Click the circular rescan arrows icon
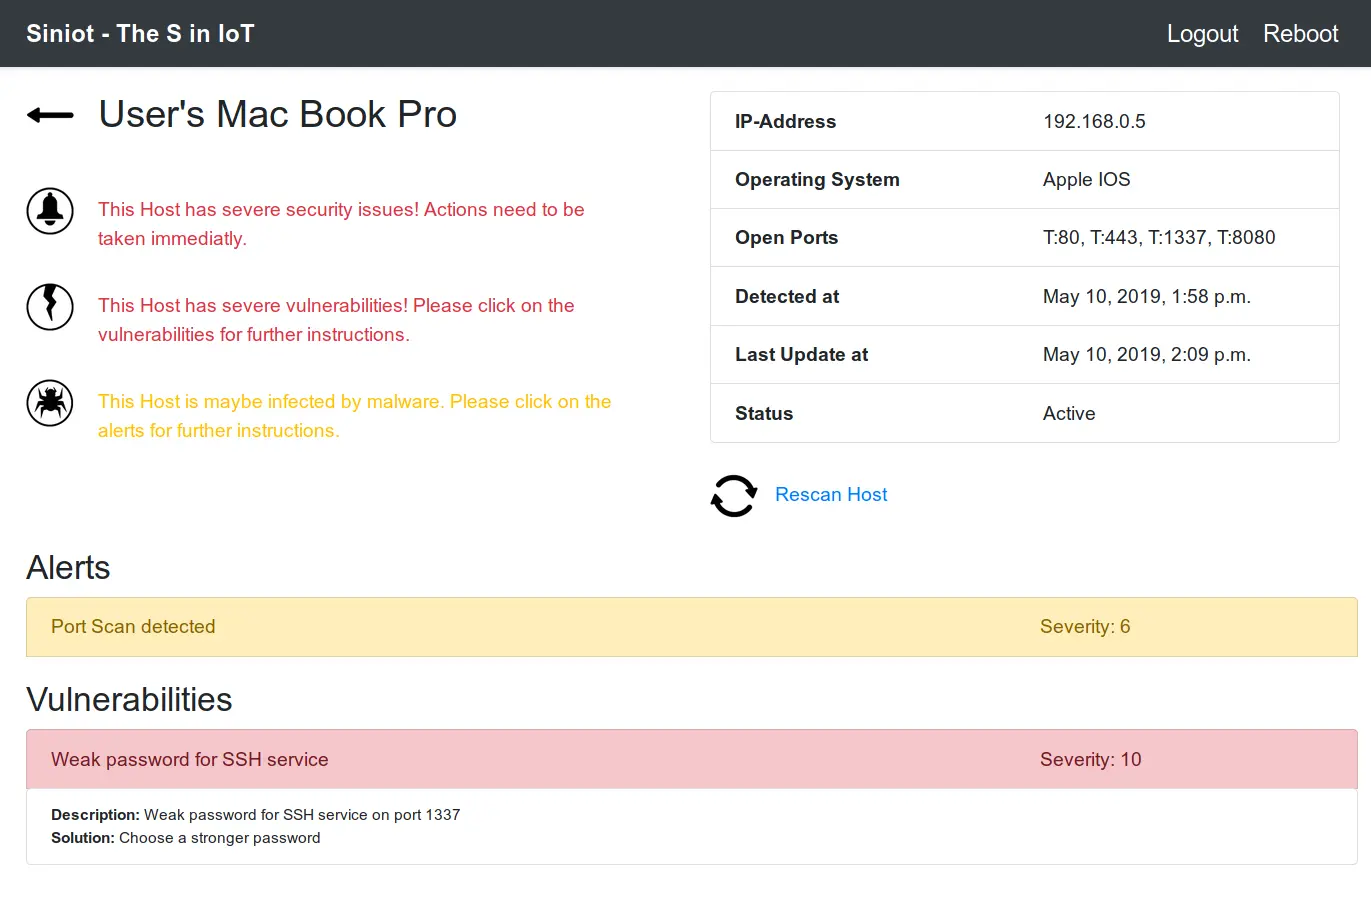Viewport: 1371px width, 920px height. click(x=734, y=495)
